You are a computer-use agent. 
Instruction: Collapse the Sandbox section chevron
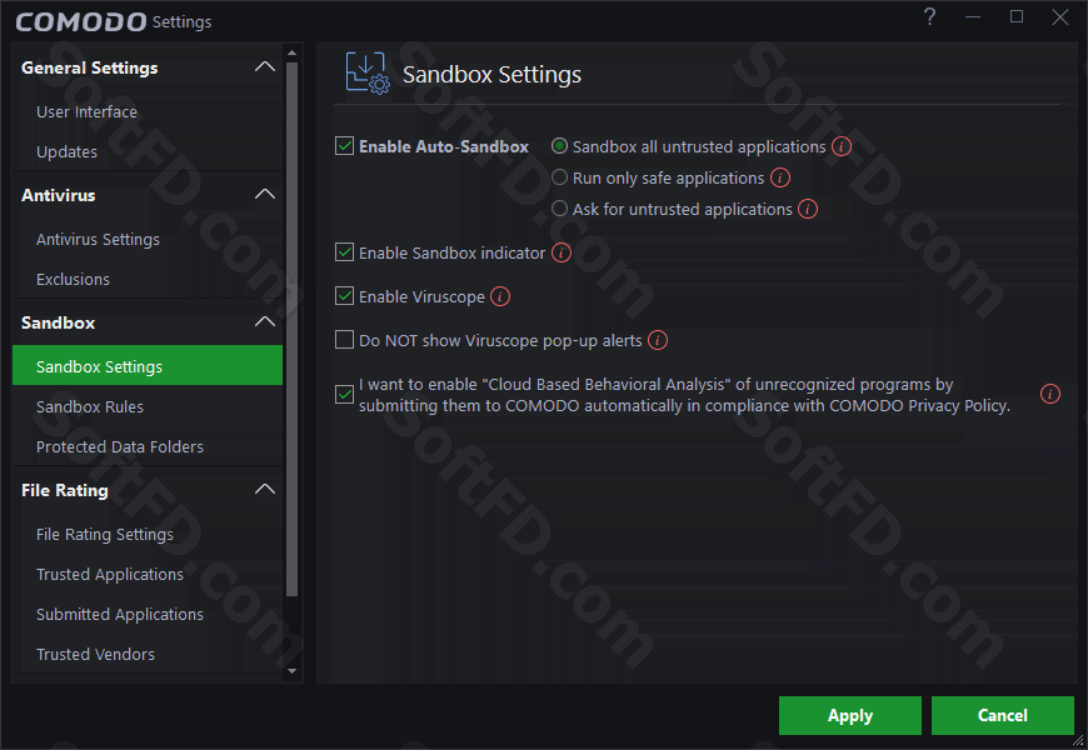(x=265, y=322)
